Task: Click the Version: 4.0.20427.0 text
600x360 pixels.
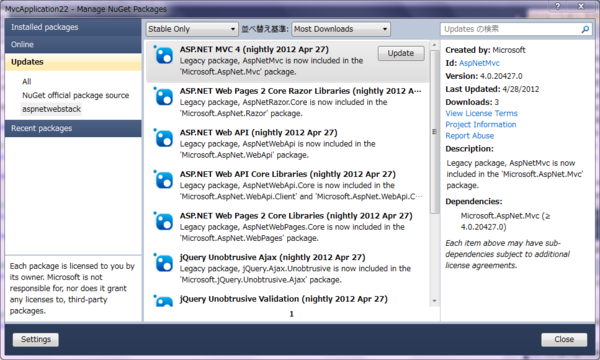Action: (x=484, y=76)
